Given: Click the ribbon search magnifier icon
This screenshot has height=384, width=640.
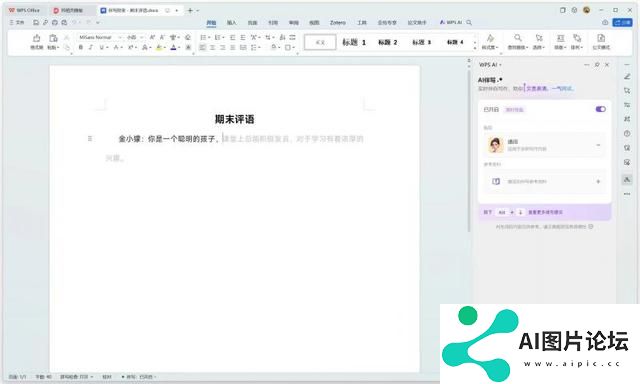Looking at the screenshot, I should [x=469, y=22].
